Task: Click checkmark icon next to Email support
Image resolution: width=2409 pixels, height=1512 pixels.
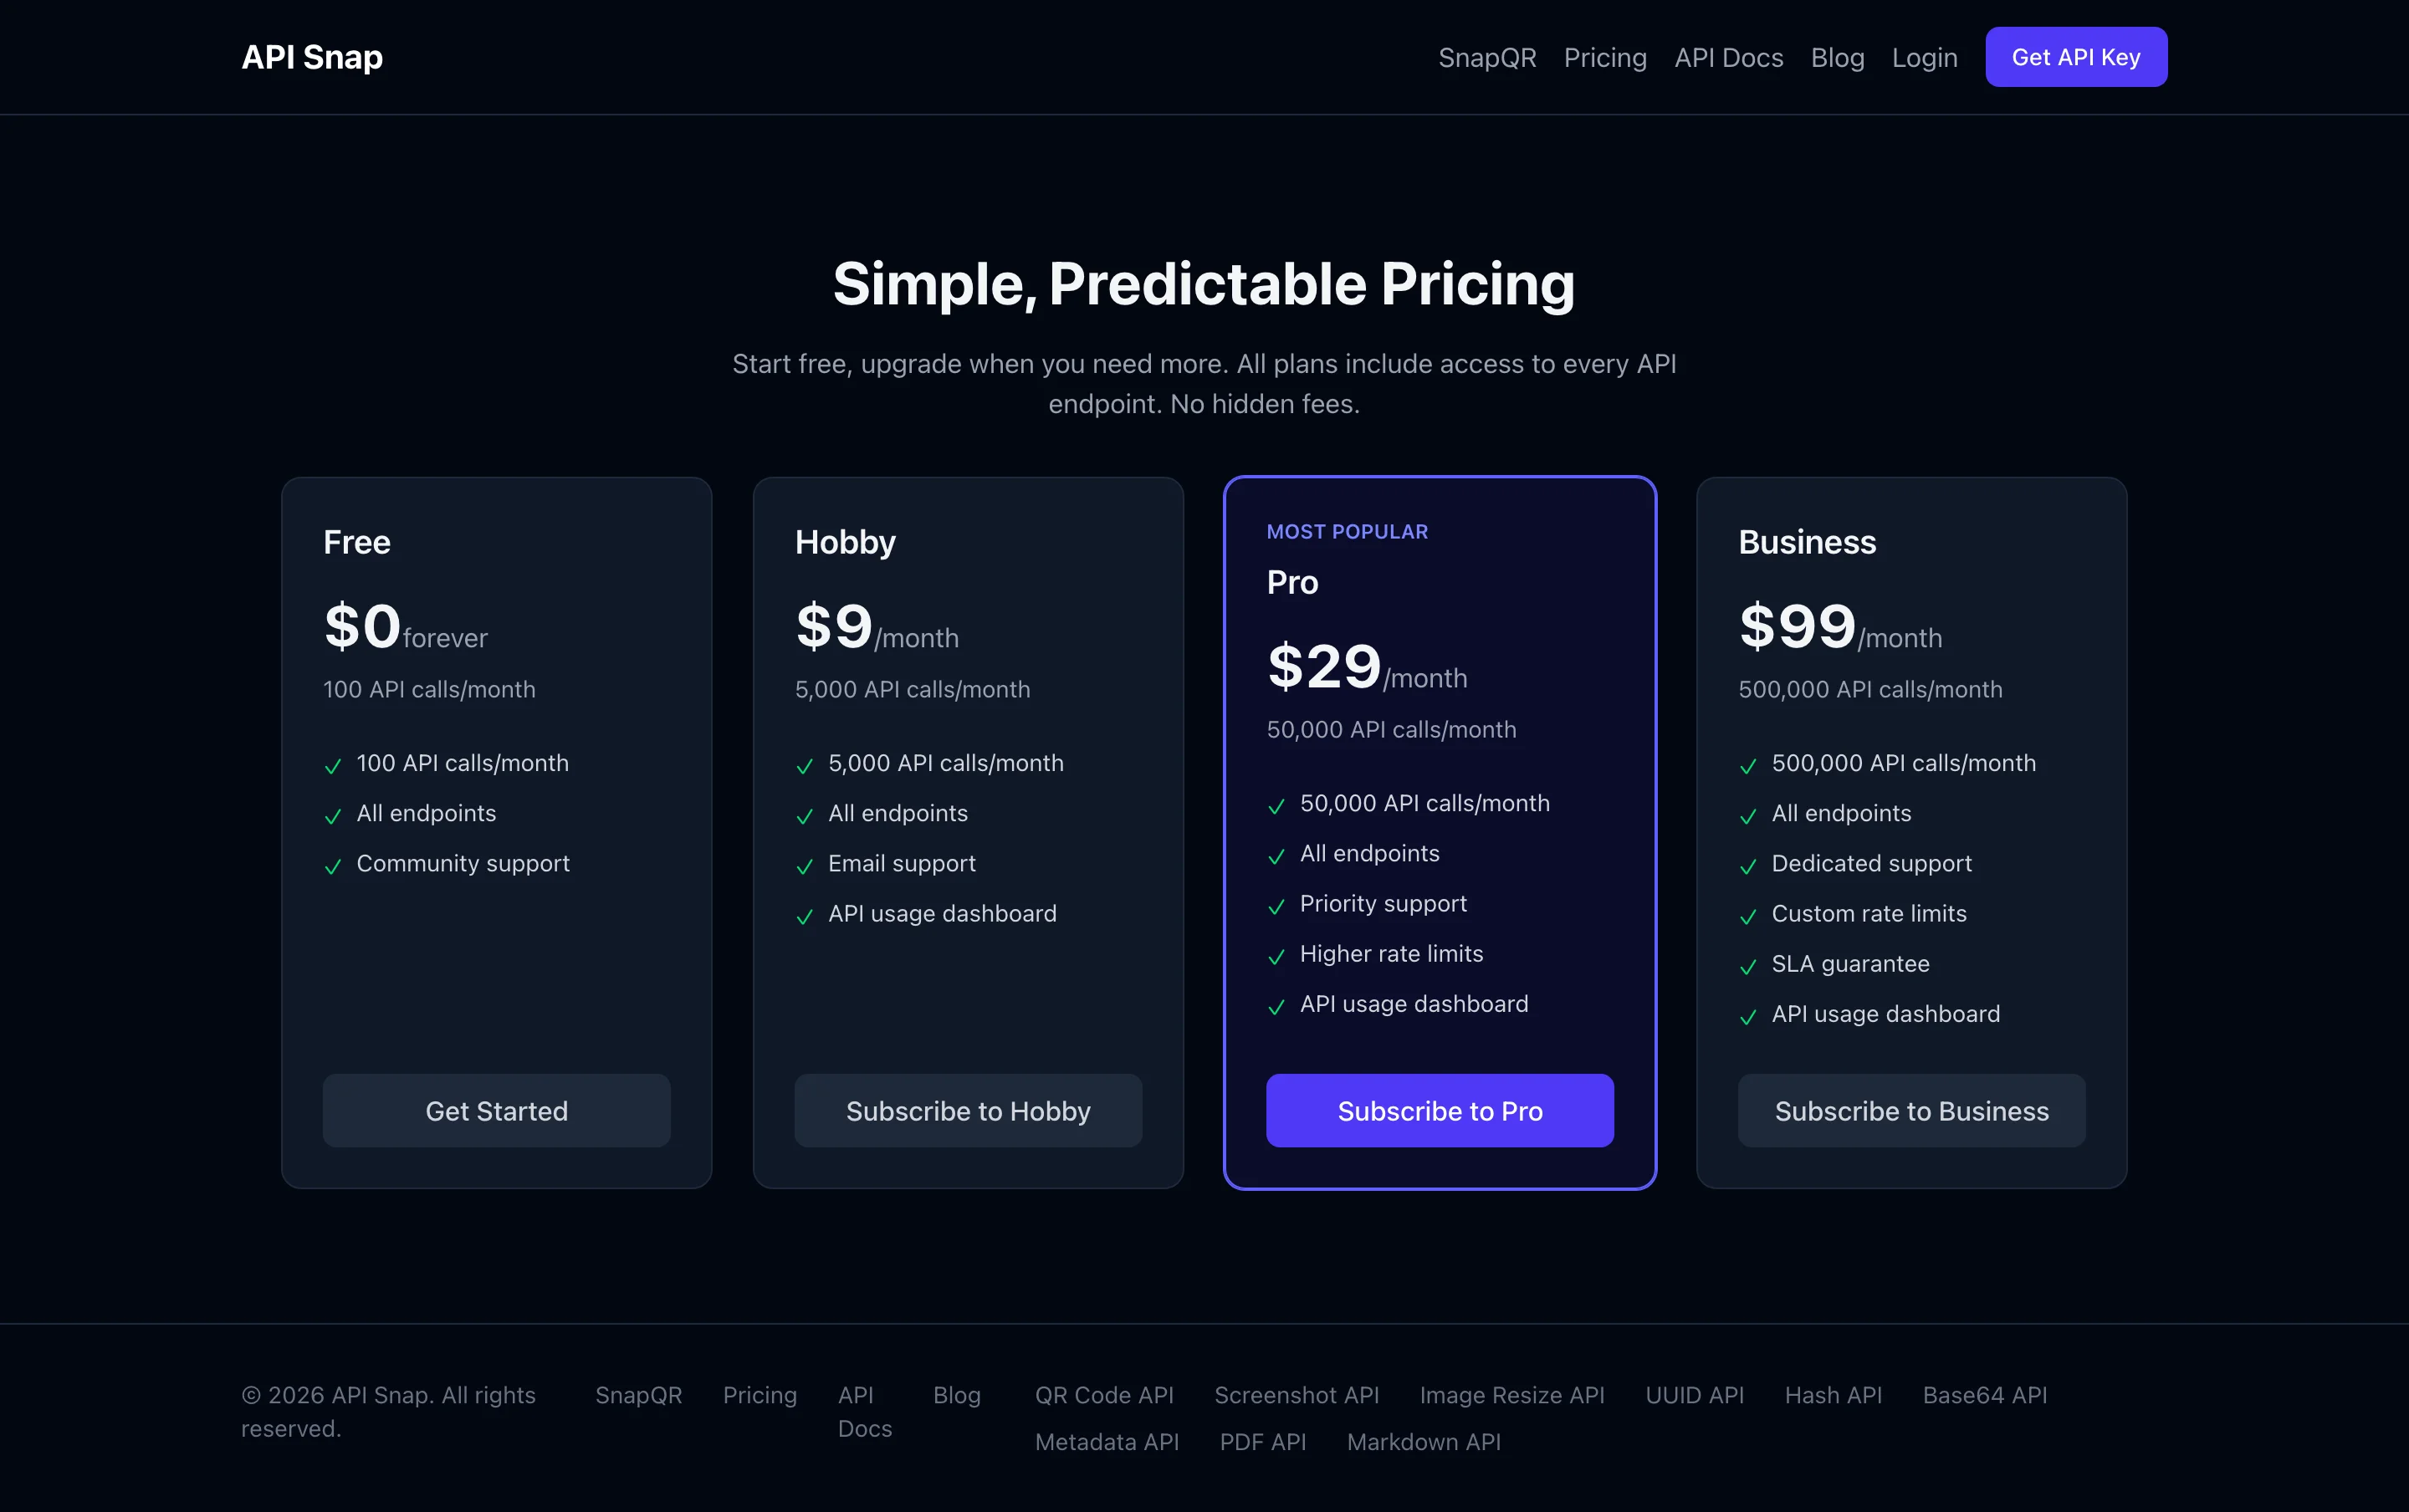Action: click(805, 866)
